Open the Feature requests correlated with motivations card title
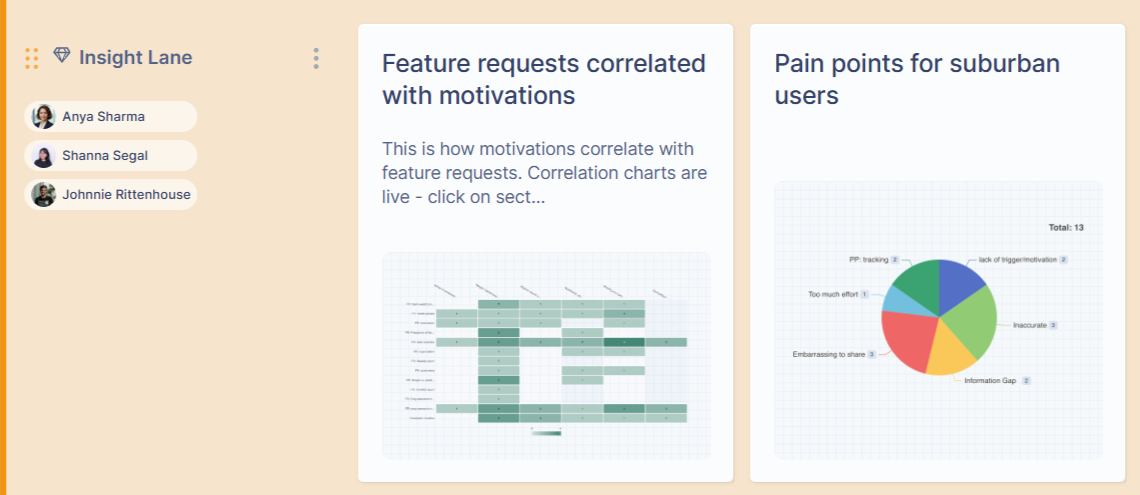This screenshot has width=1140, height=495. pyautogui.click(x=543, y=80)
